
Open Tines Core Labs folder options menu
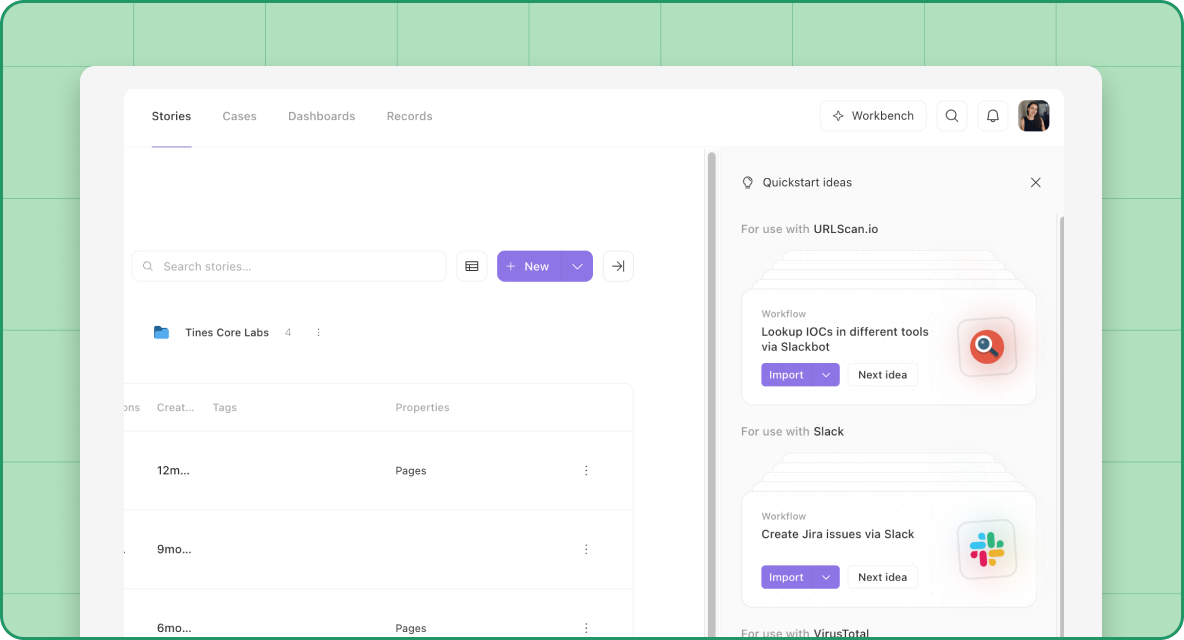click(319, 333)
